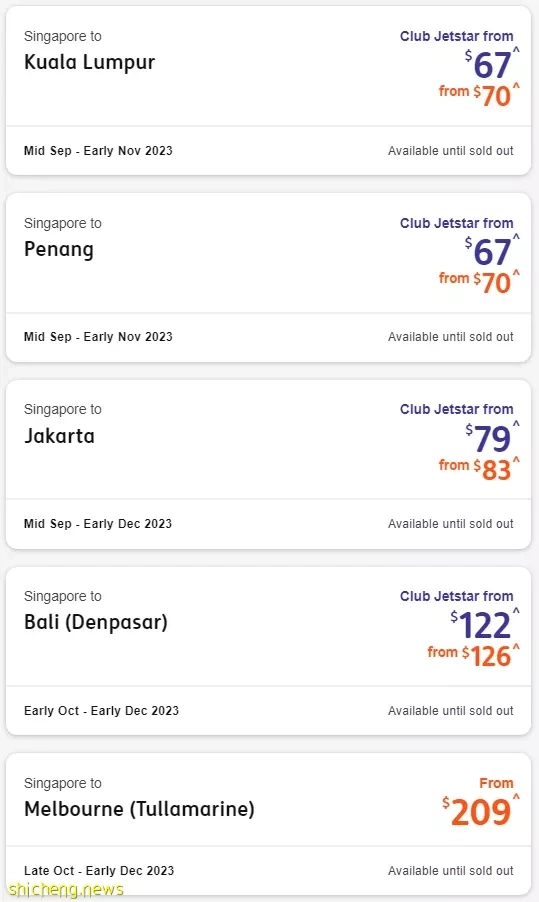This screenshot has width=539, height=902.
Task: Click the Early Oct - Early Dec 2023 Bali dates
Action: point(101,710)
